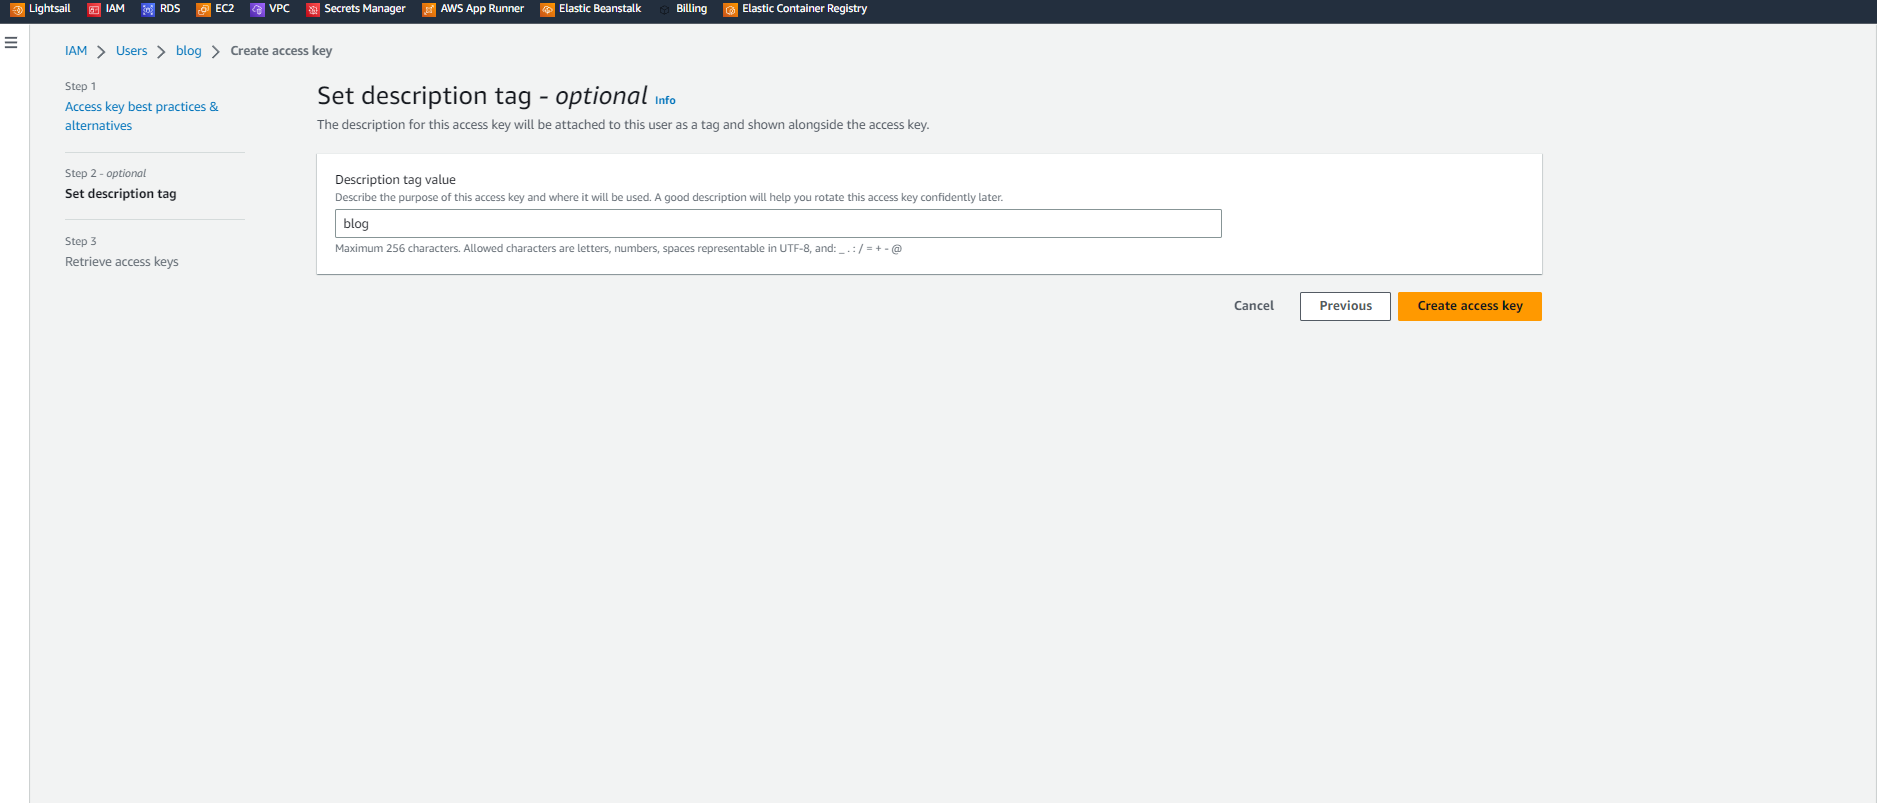The width and height of the screenshot is (1877, 803).
Task: Click the Create access key breadcrumb text
Action: pos(281,51)
